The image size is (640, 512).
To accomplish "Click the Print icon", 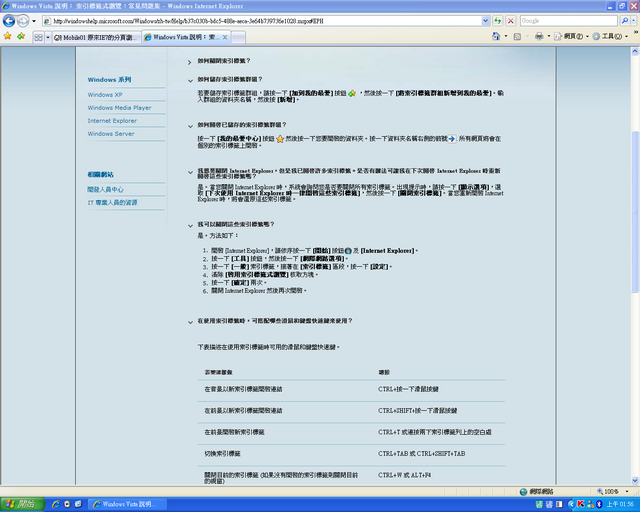I will coord(539,36).
